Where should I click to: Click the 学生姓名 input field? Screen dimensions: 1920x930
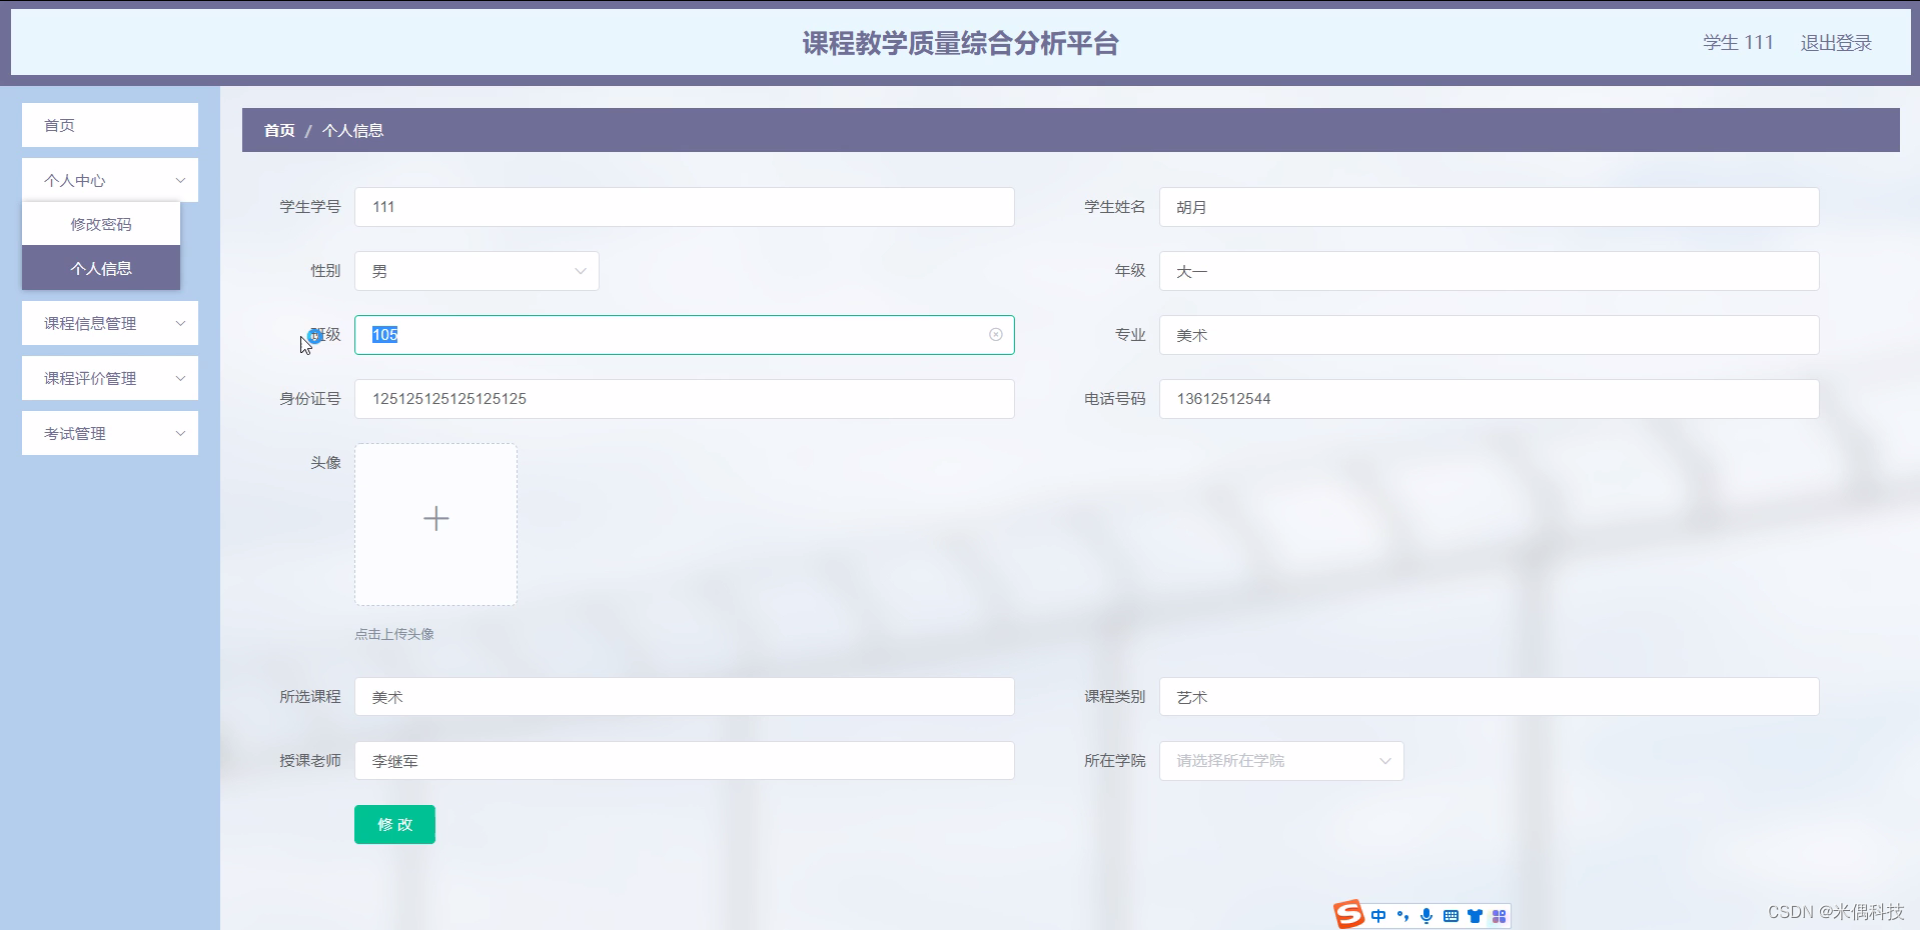(1488, 207)
